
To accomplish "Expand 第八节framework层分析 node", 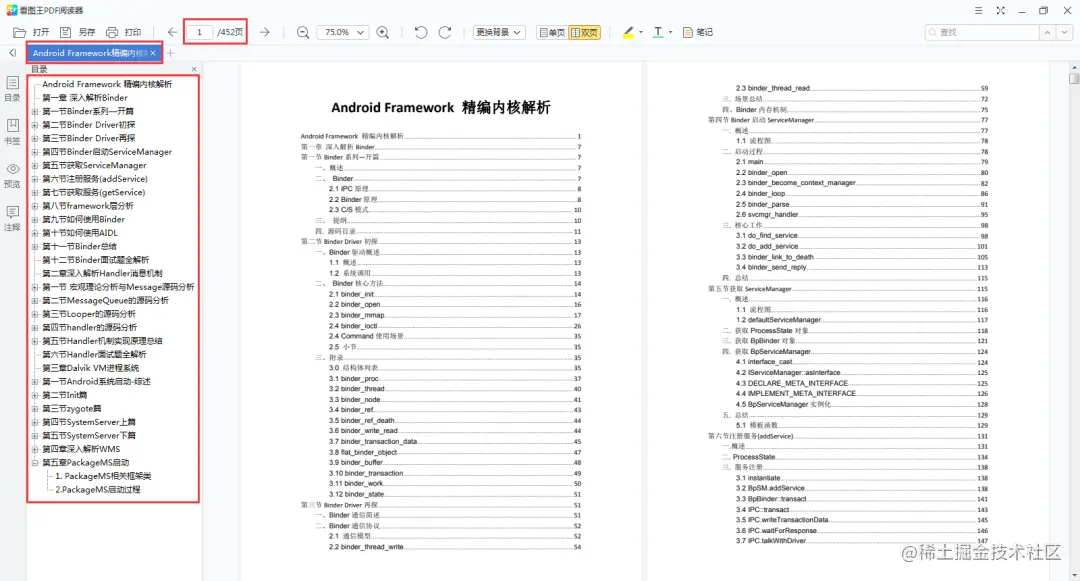I will pos(34,206).
